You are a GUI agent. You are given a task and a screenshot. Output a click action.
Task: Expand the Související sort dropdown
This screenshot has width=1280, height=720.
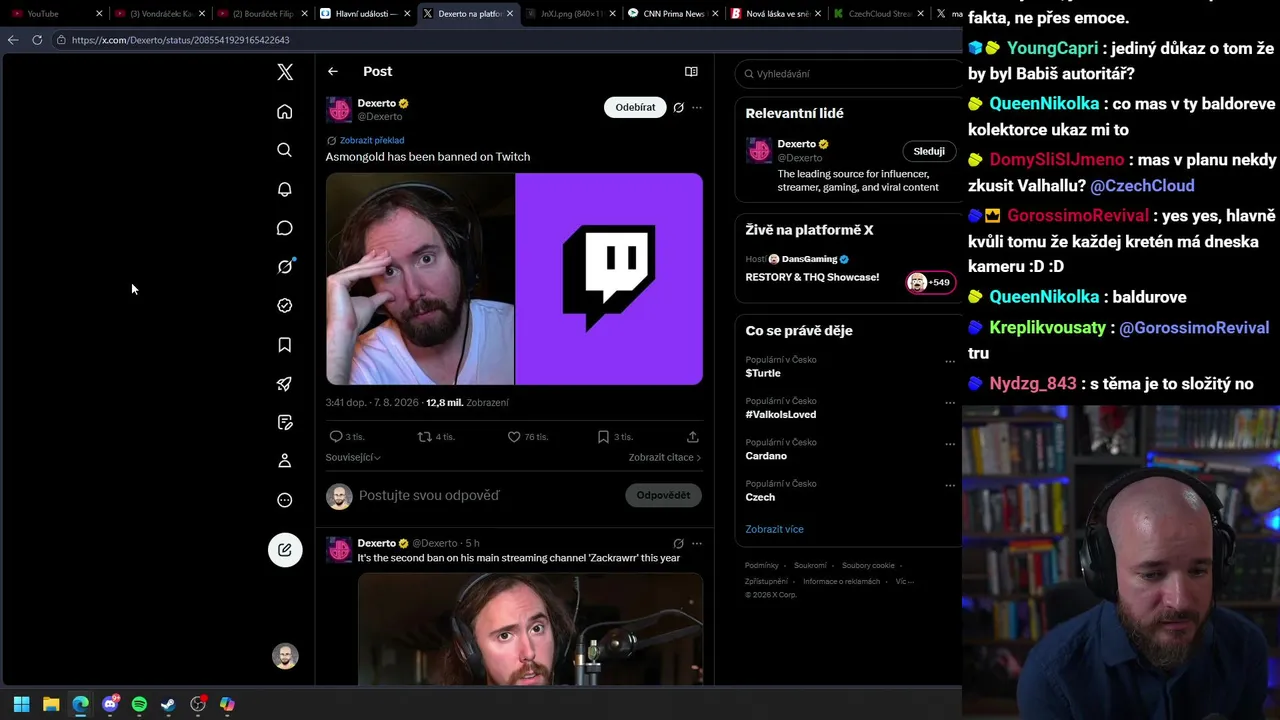point(353,458)
